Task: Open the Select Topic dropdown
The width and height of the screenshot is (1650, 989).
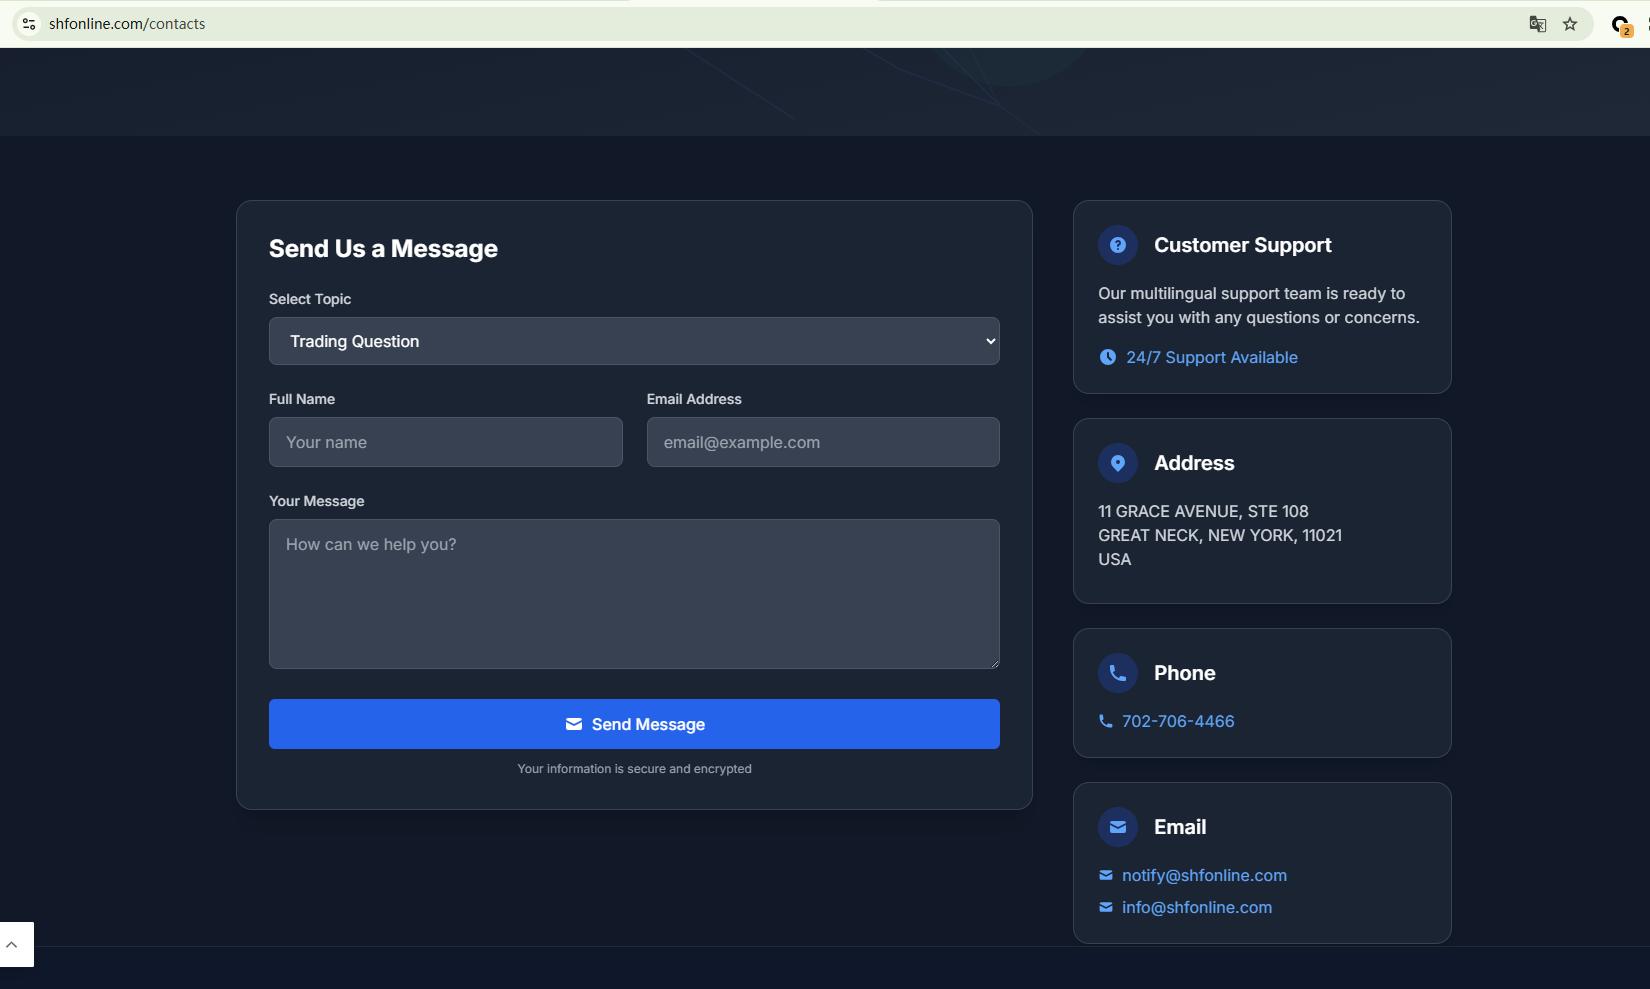Action: click(x=634, y=341)
